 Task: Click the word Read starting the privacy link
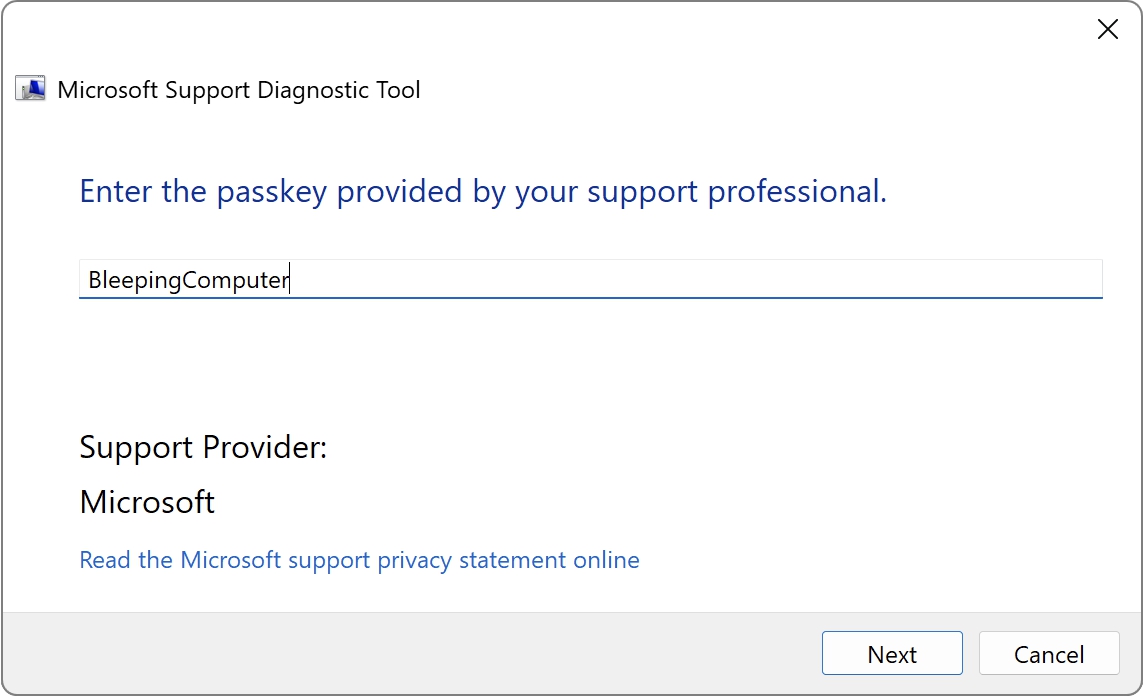click(104, 560)
